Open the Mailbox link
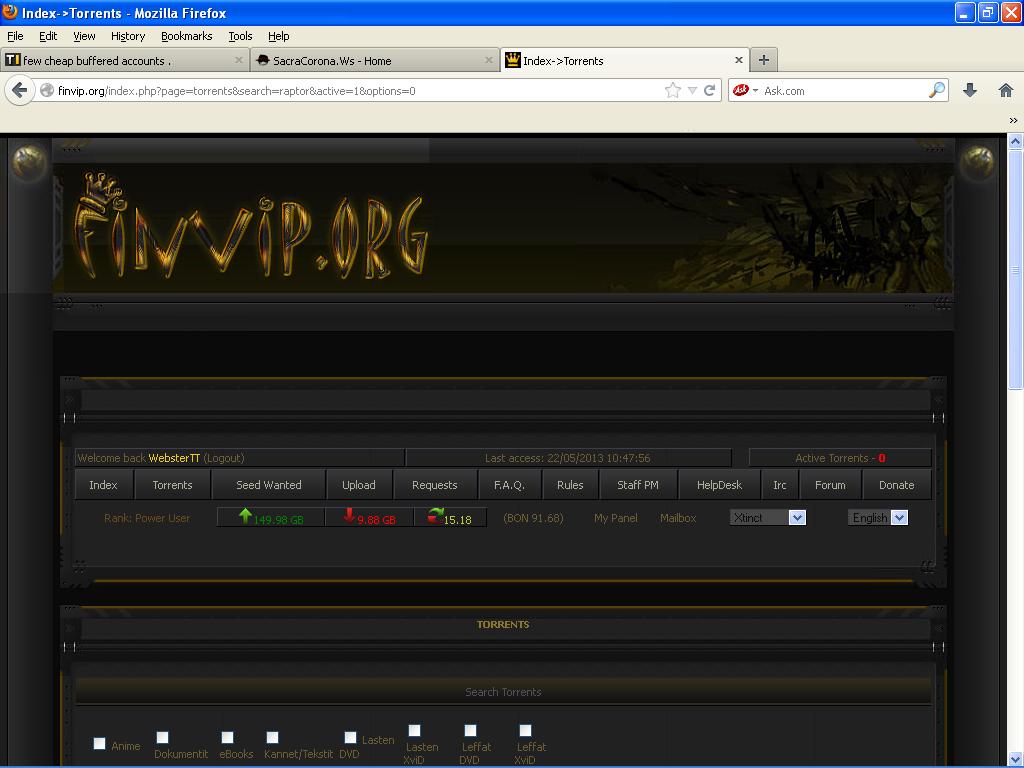The width and height of the screenshot is (1024, 768). (678, 518)
